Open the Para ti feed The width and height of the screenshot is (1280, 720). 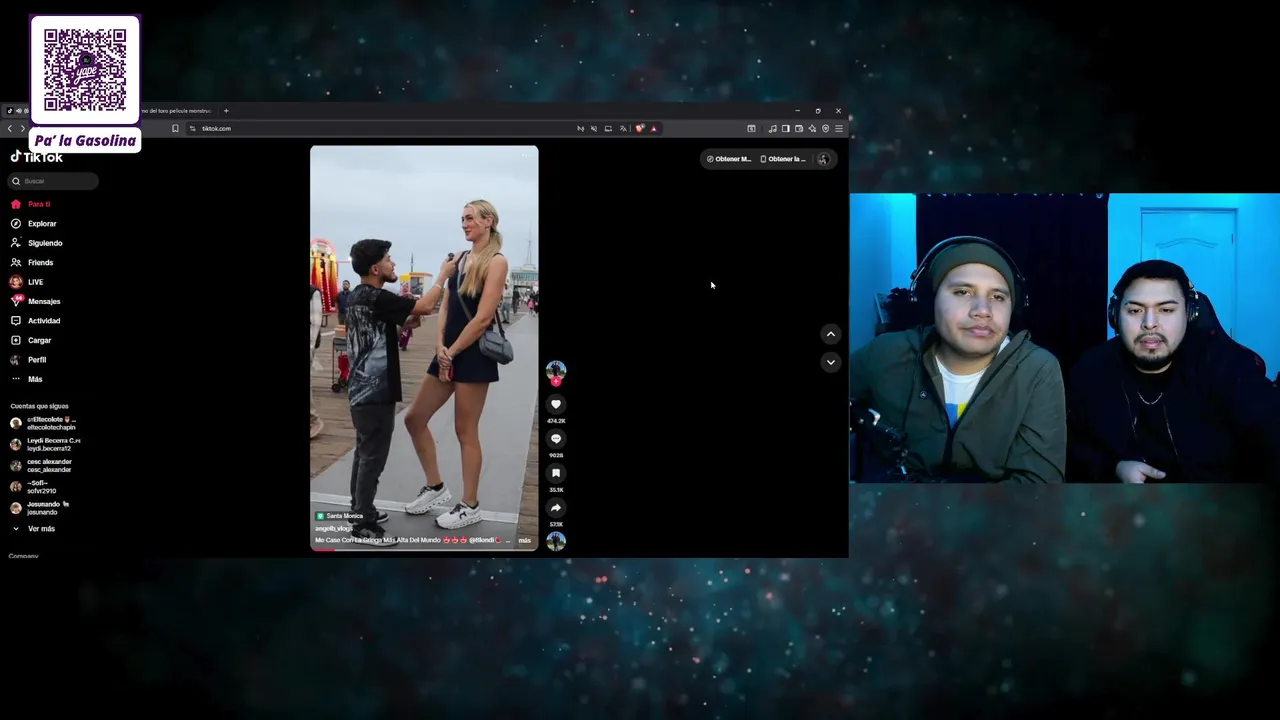pyautogui.click(x=30, y=204)
